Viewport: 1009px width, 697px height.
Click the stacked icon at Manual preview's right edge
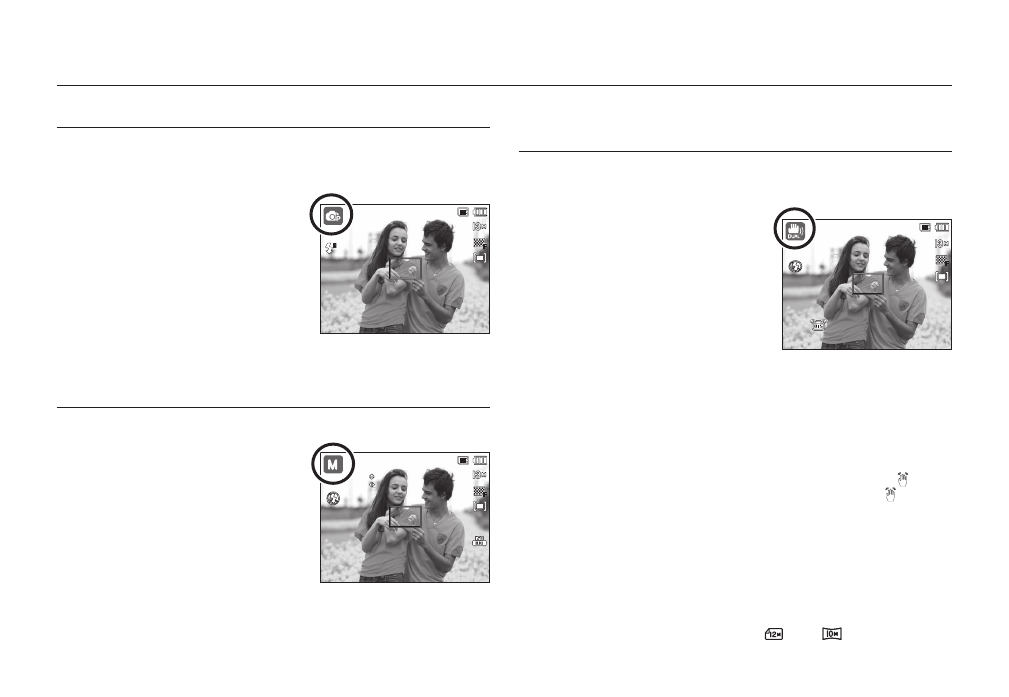point(479,541)
